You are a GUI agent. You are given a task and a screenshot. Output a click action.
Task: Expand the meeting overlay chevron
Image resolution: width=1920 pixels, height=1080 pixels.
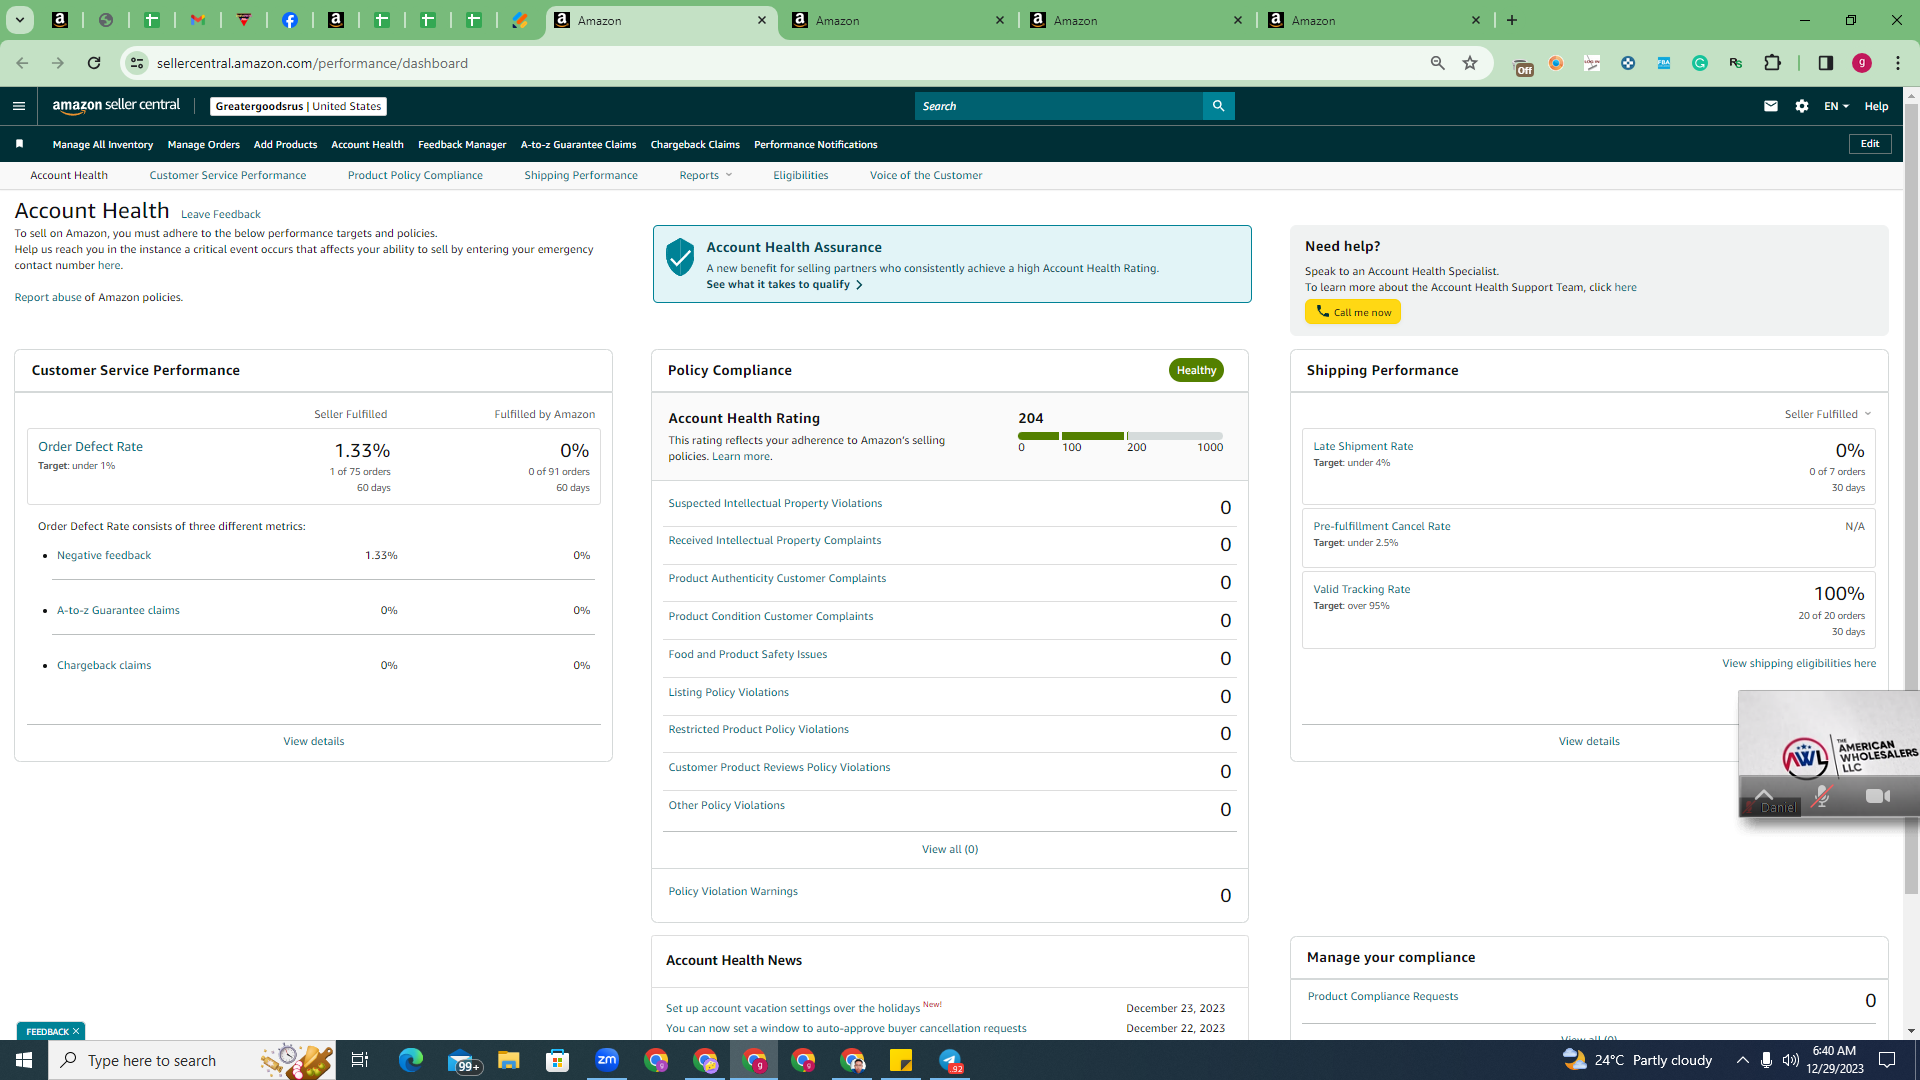[x=1764, y=795]
